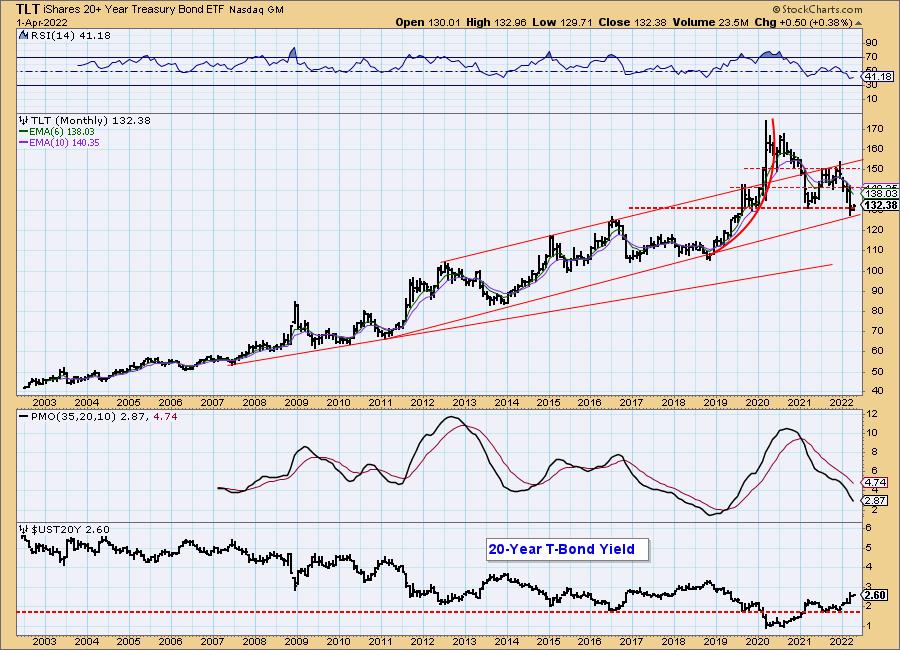Click the 2009 year label below the price panel
900x650 pixels.
(x=296, y=403)
